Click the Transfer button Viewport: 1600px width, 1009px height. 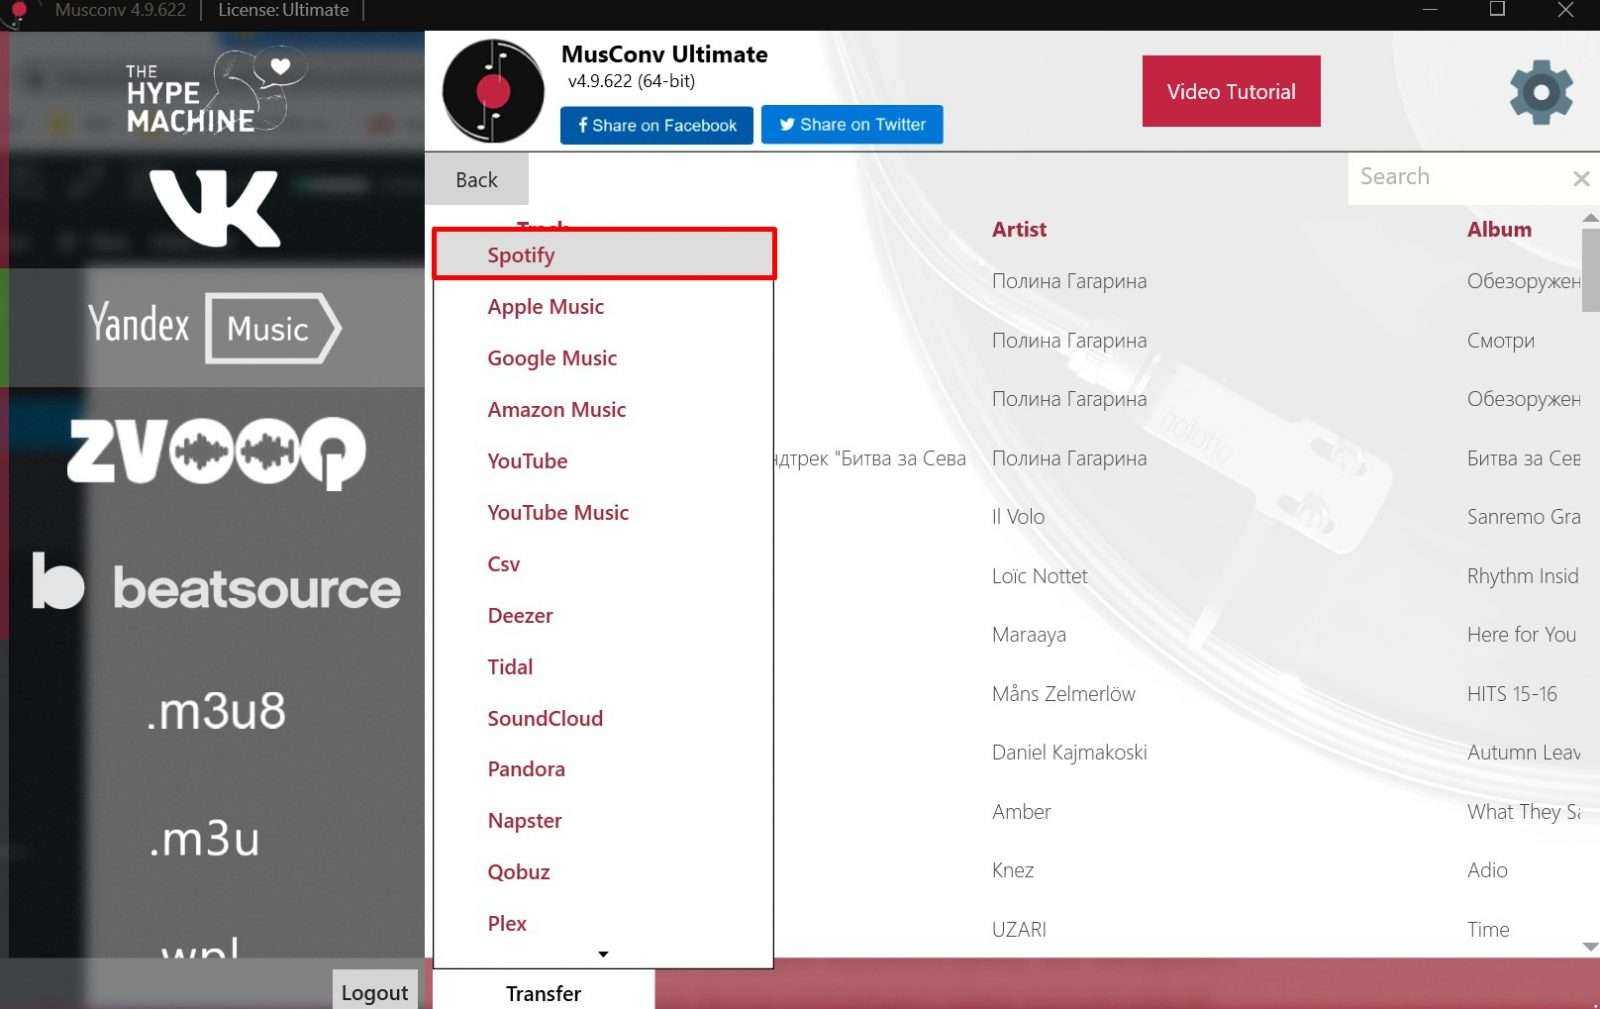[x=544, y=992]
